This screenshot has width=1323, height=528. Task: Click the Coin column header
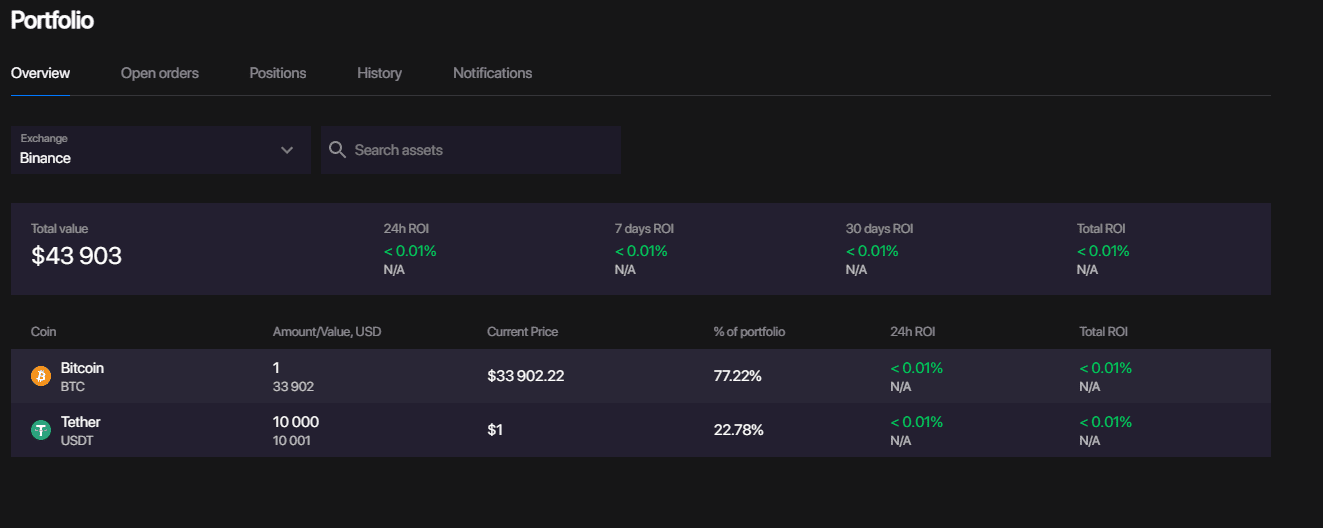point(44,332)
